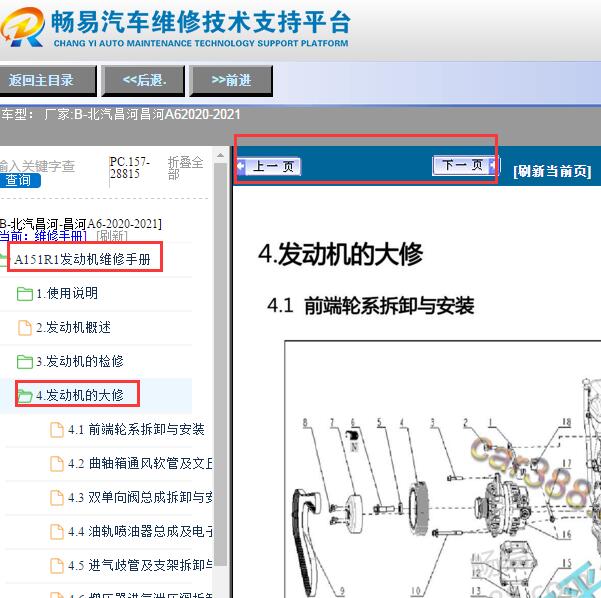This screenshot has height=598, width=601.
Task: Click document icon of 4.3 双单向阀总成
Action: [x=57, y=498]
